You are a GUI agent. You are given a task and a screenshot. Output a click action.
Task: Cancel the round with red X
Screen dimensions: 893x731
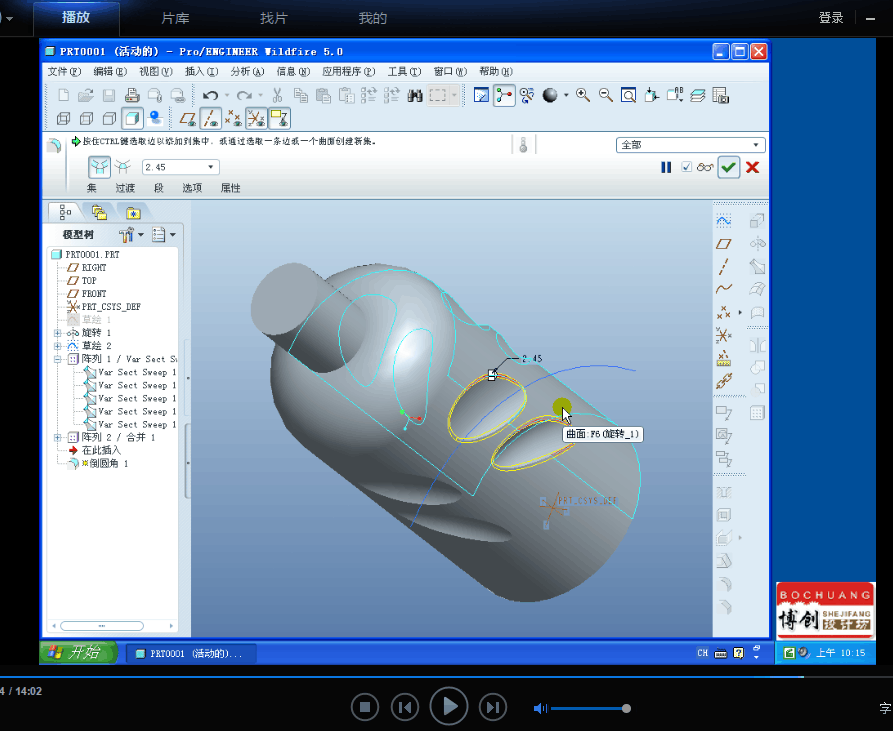click(752, 167)
